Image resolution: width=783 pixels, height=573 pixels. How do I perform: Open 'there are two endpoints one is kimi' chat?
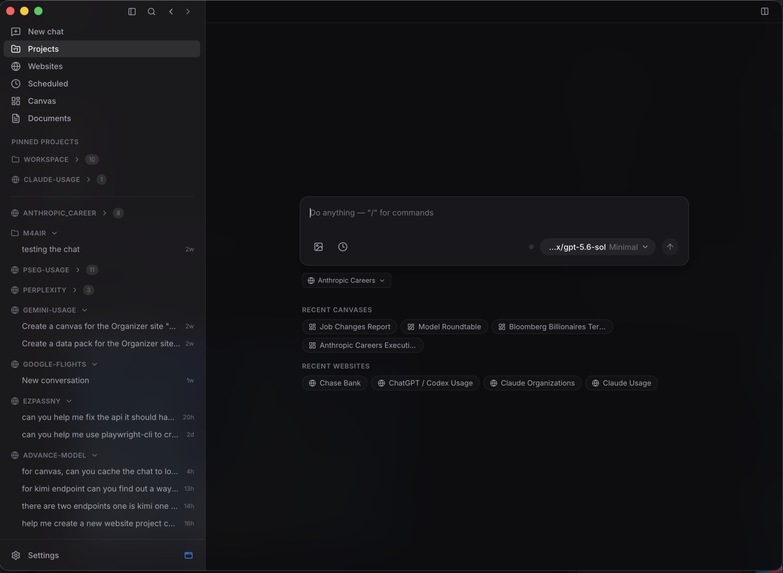pos(102,506)
